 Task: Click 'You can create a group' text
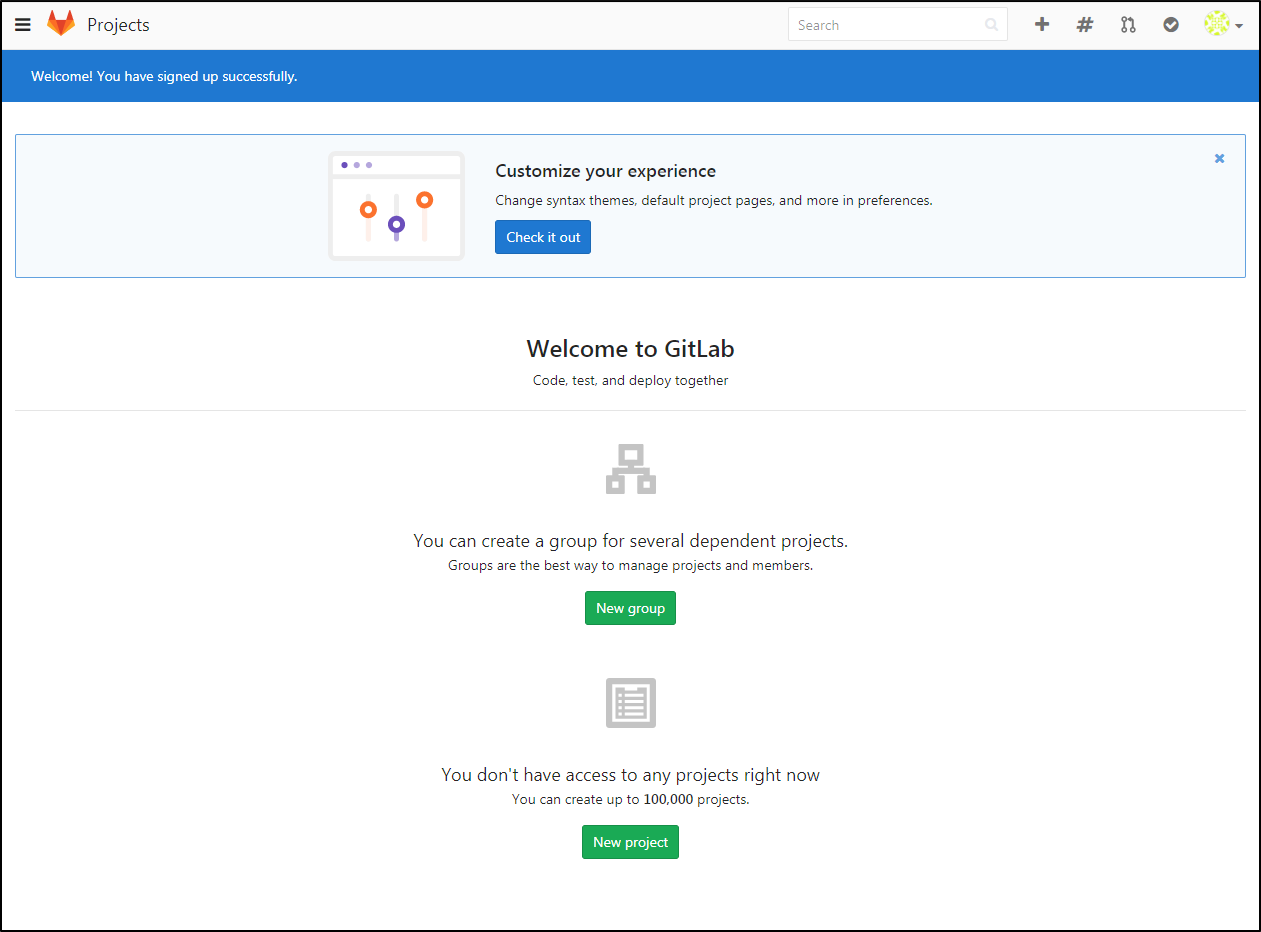630,541
